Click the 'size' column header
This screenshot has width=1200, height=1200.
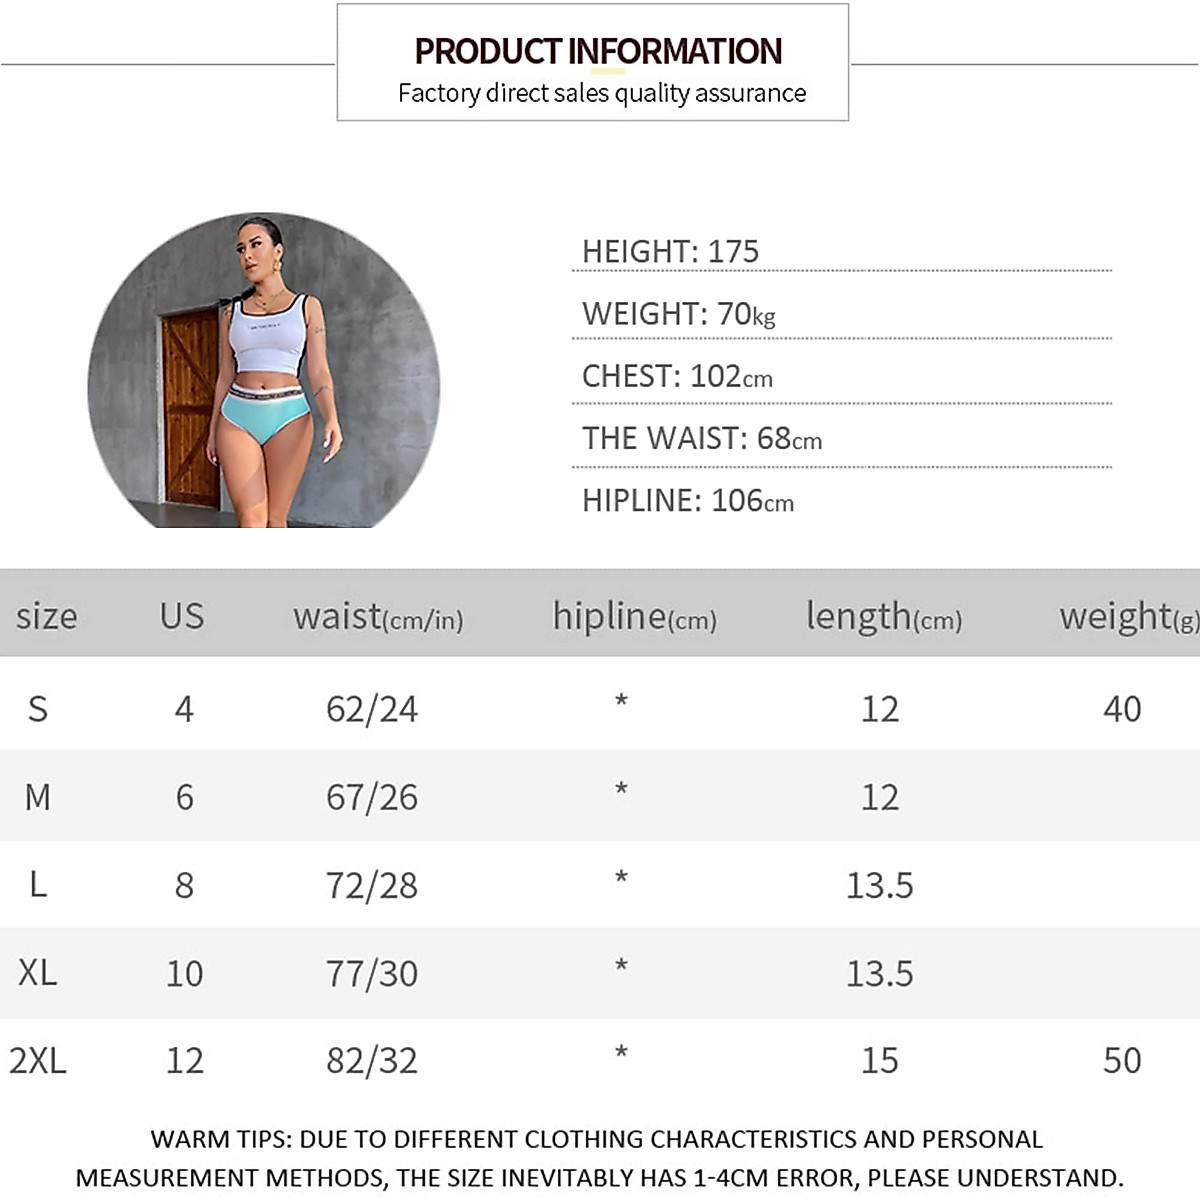point(46,616)
